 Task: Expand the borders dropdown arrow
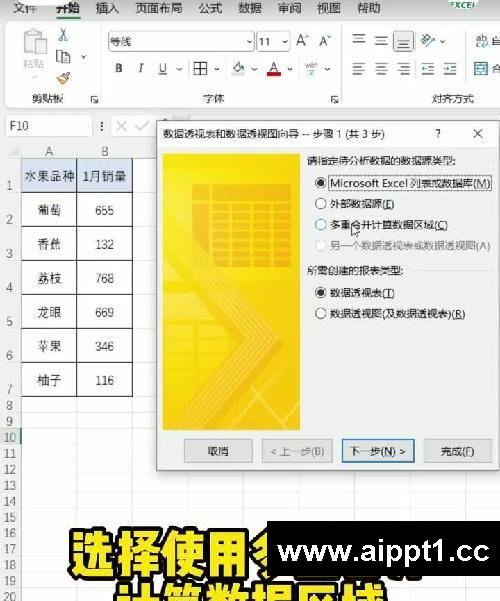217,69
